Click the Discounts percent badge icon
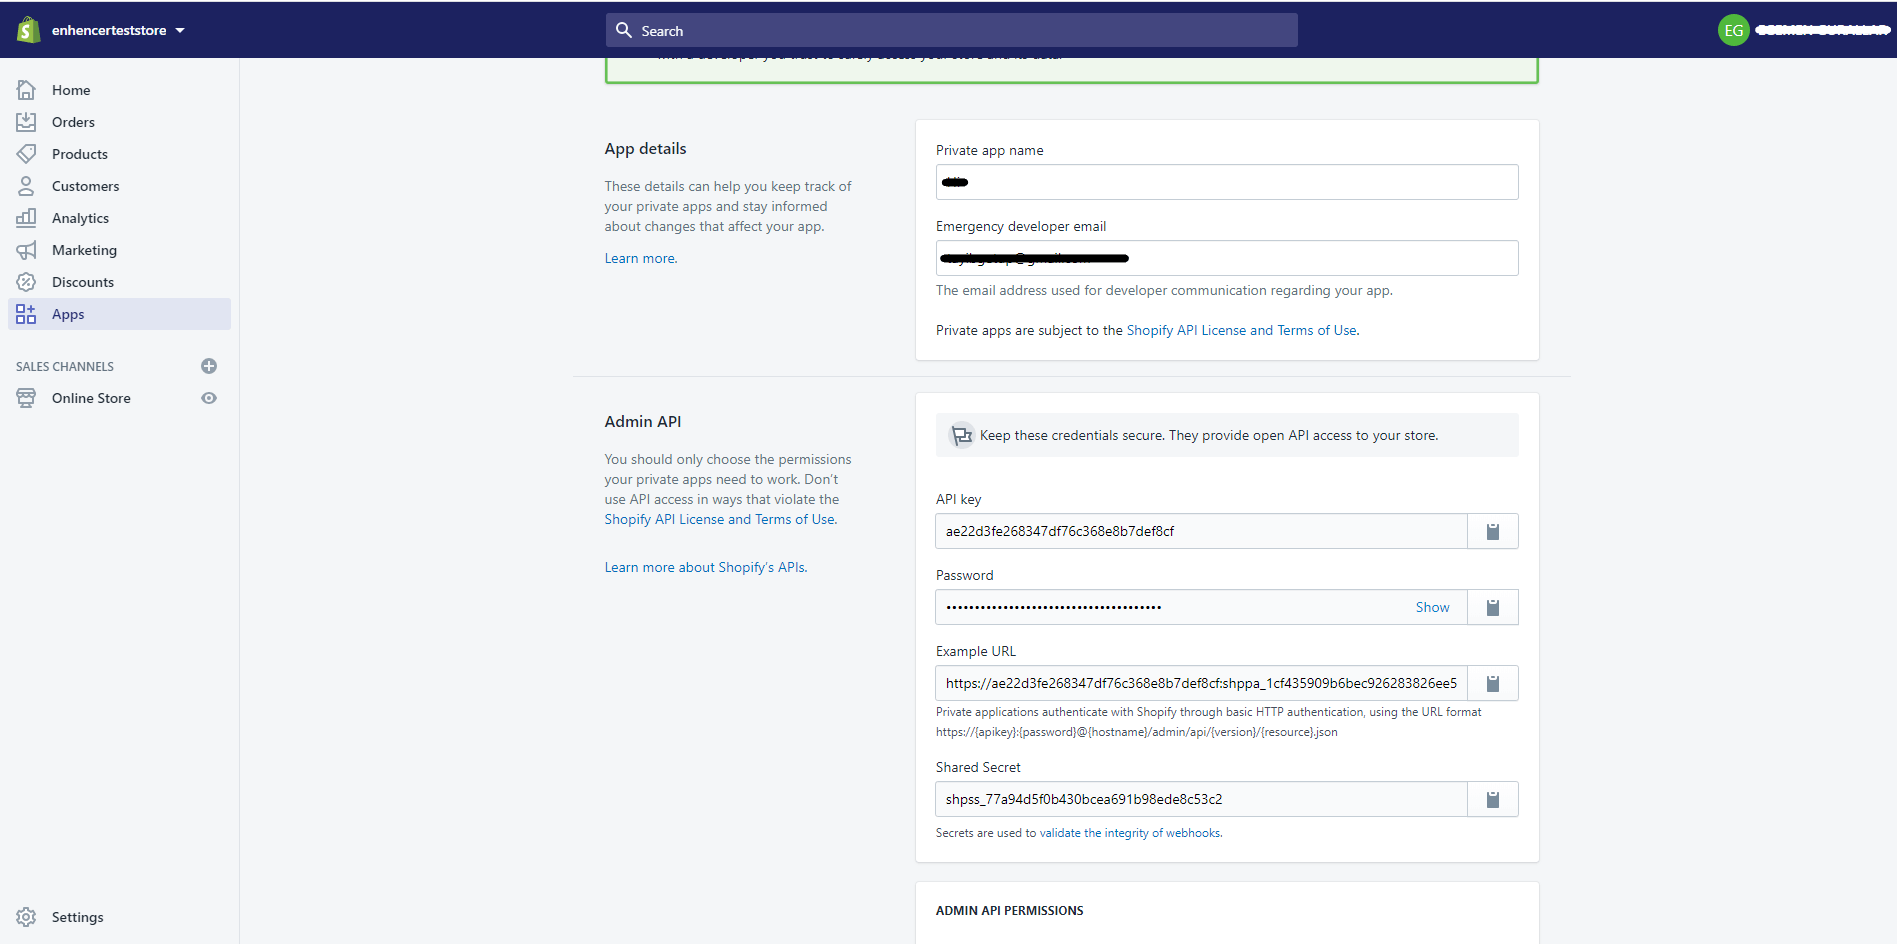1897x944 pixels. [x=26, y=282]
